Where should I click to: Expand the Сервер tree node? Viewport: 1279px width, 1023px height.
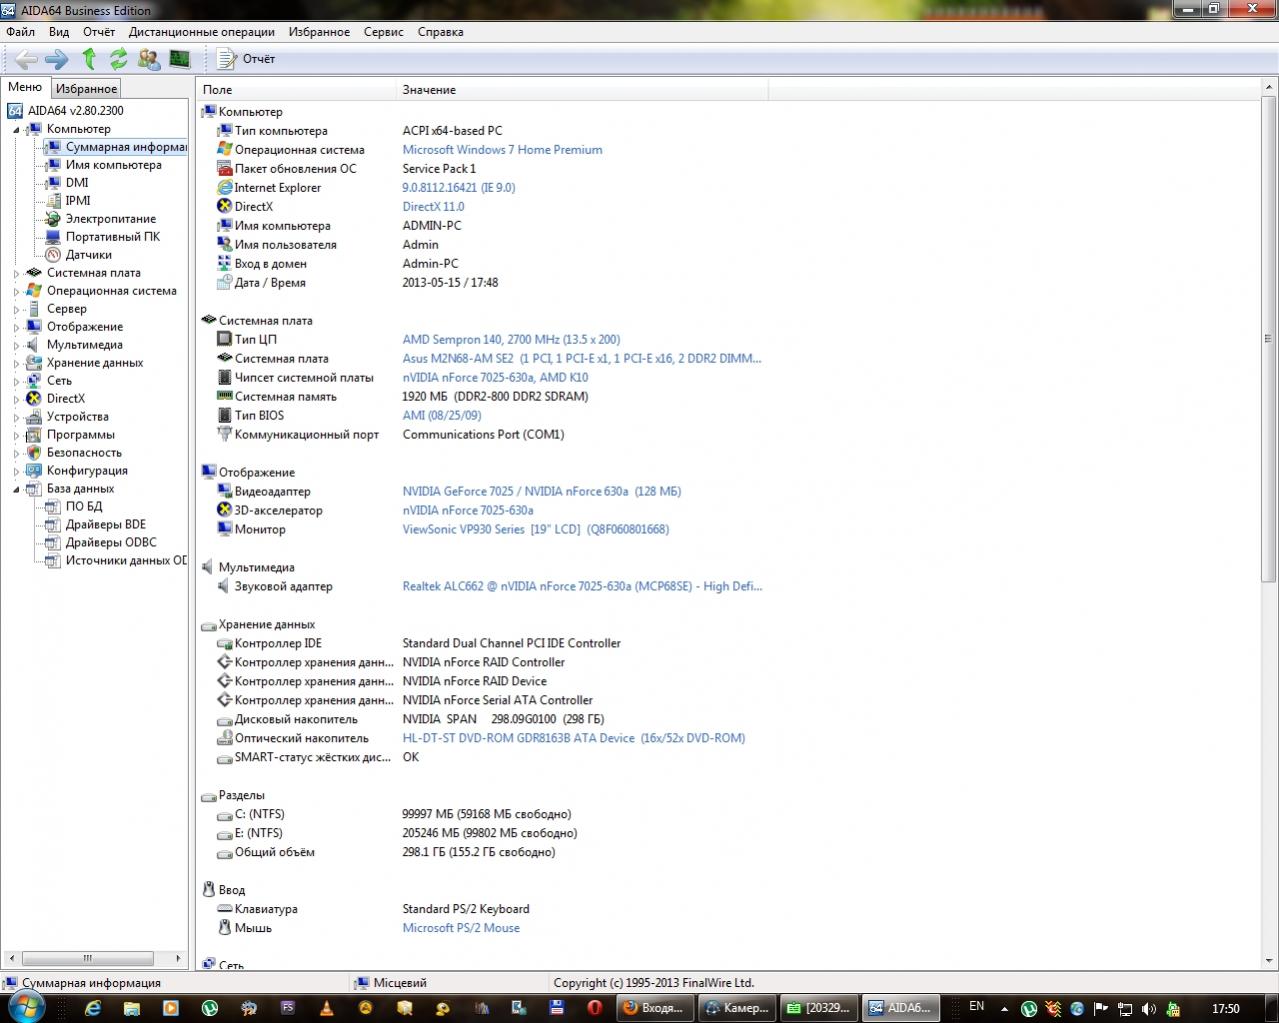[17, 309]
